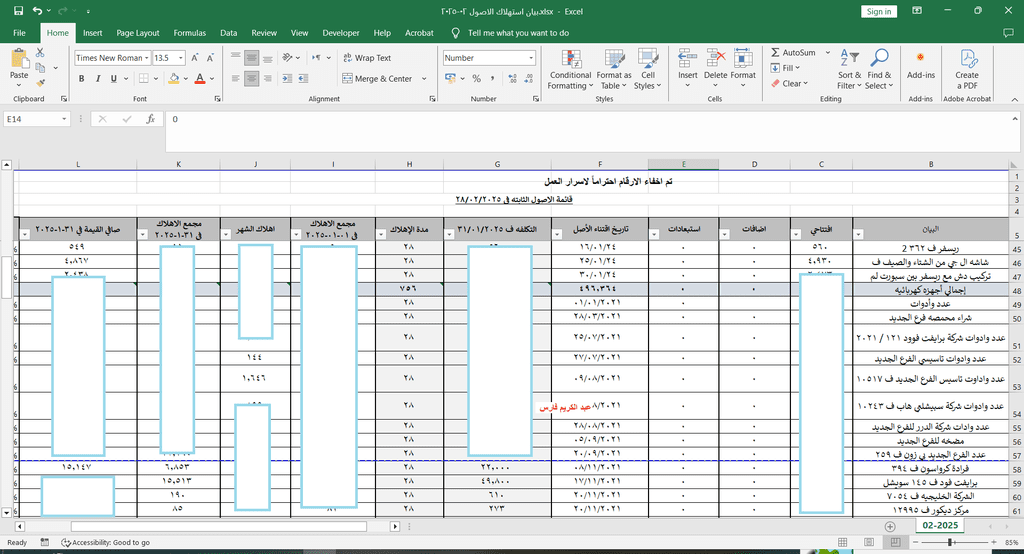
Task: Click column G header
Action: (497, 165)
